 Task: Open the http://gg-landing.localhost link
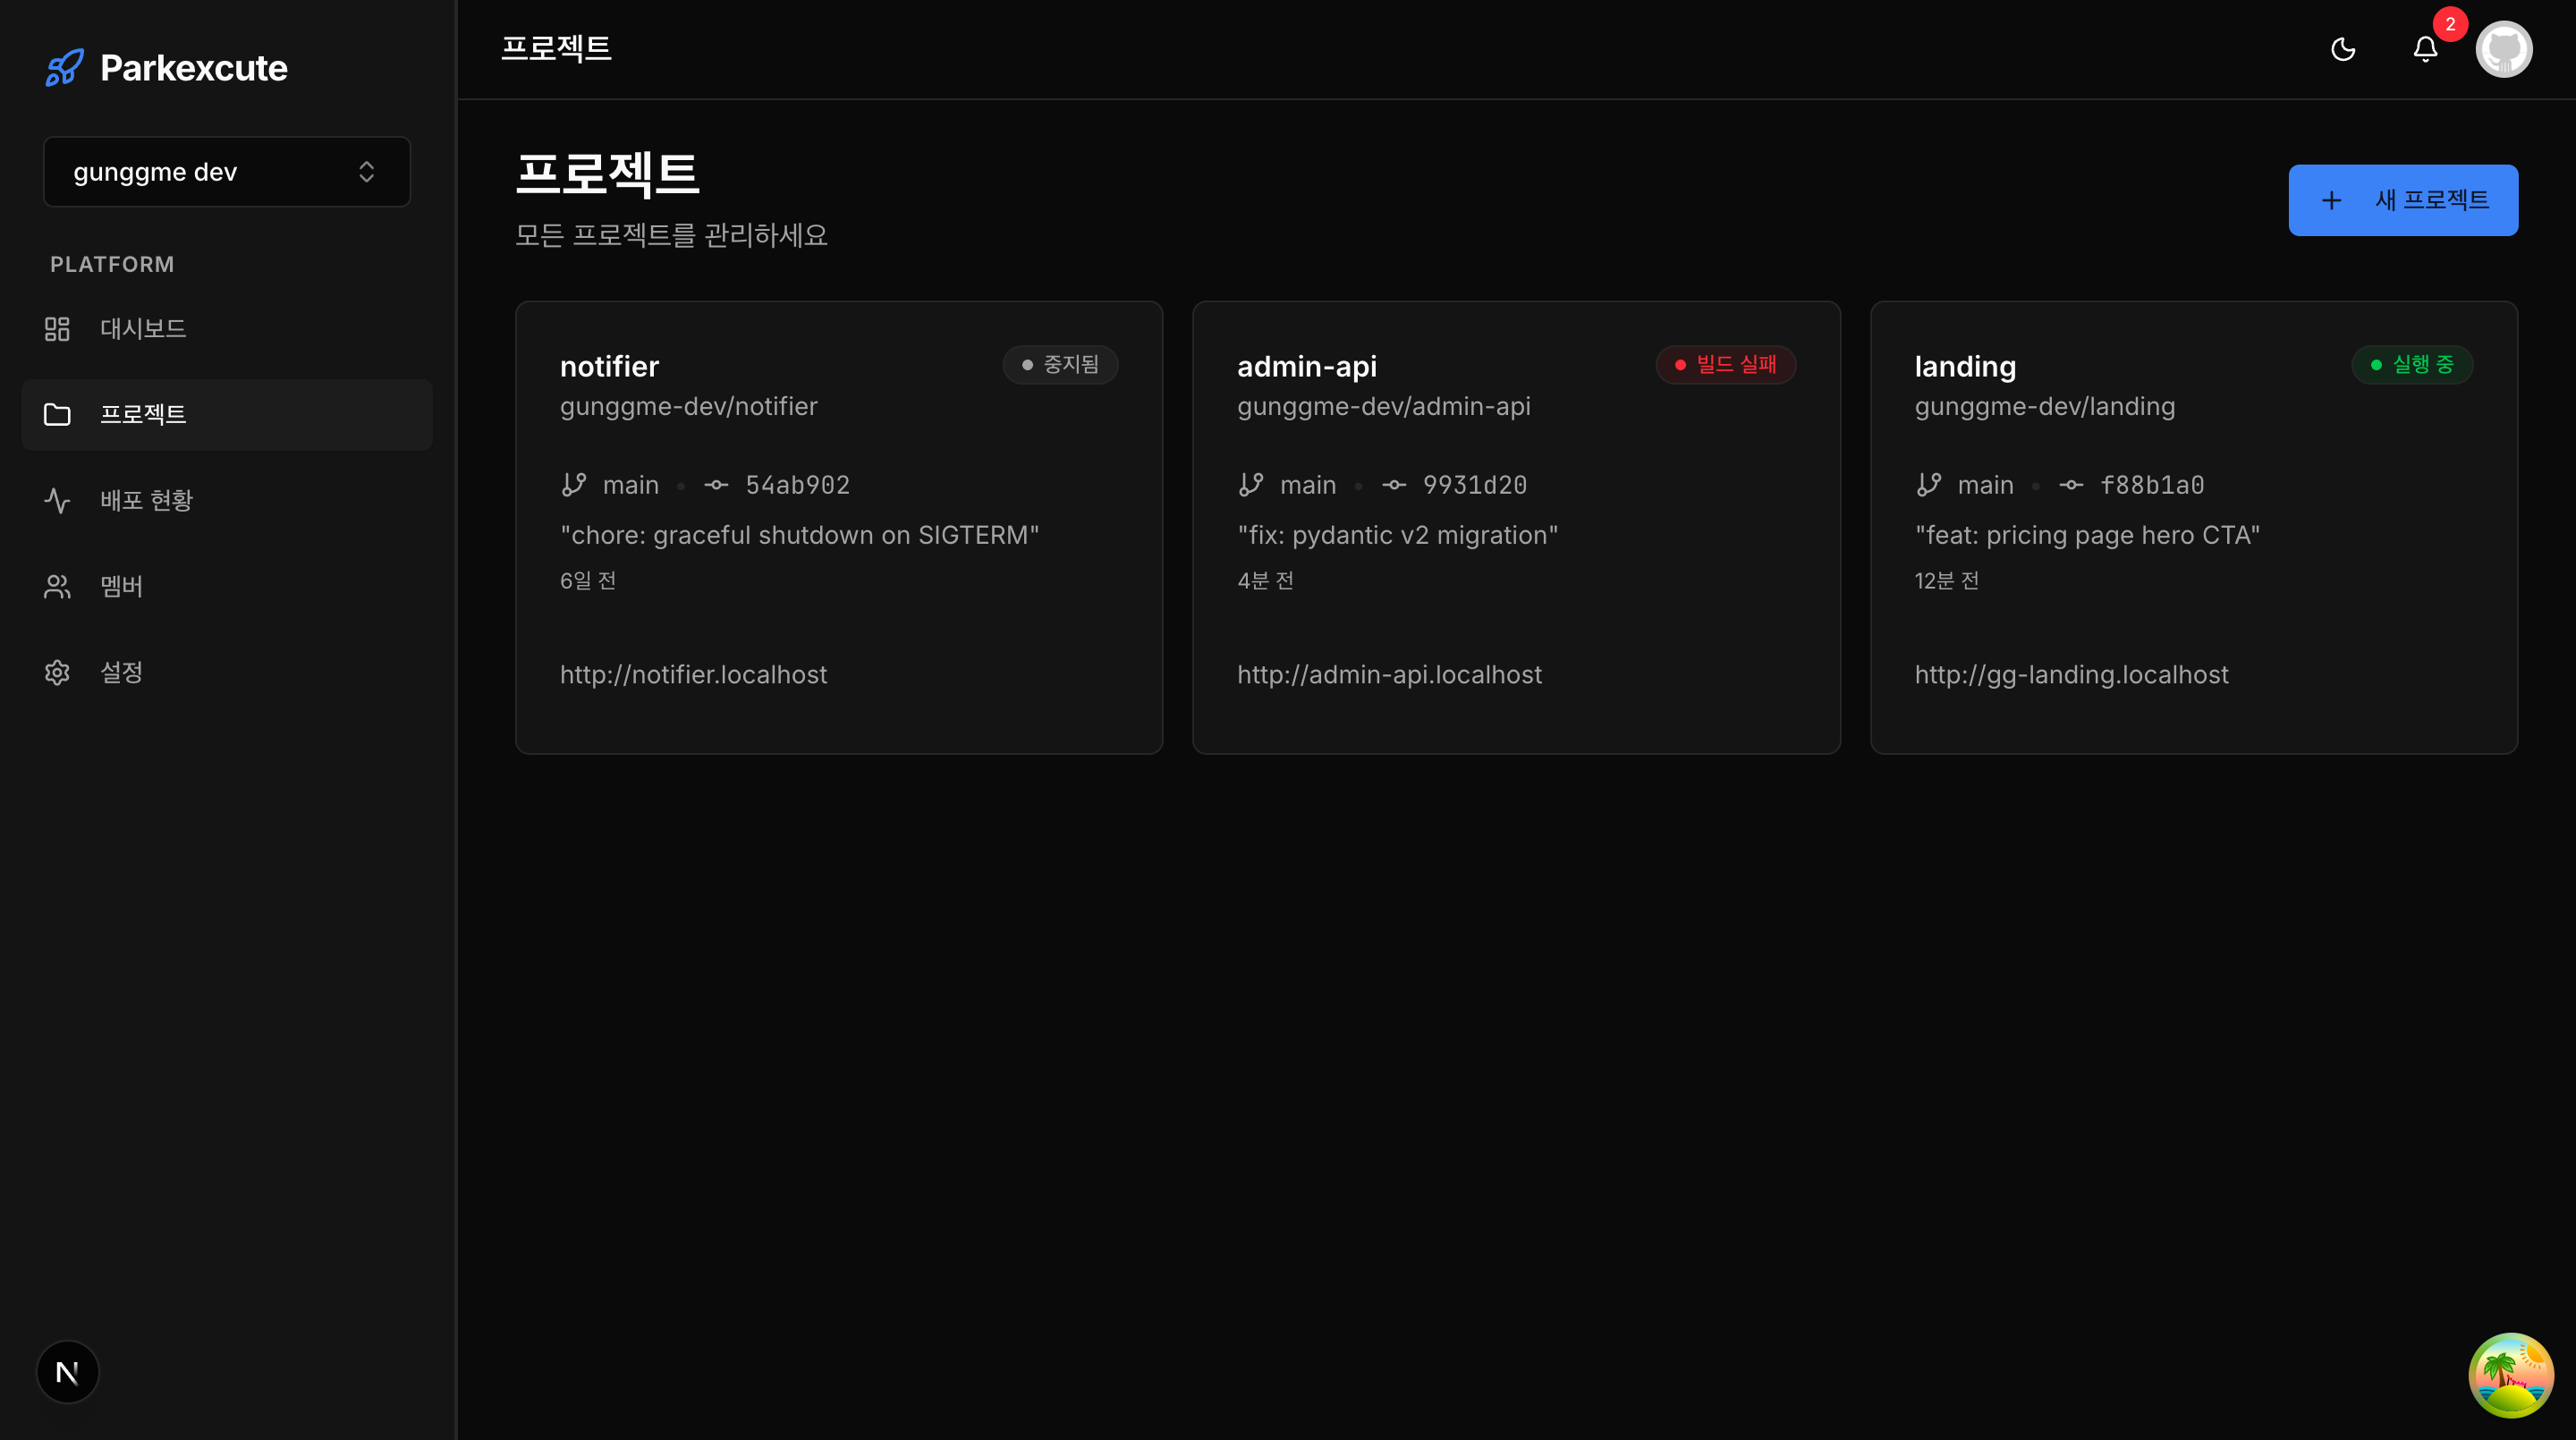(2071, 675)
